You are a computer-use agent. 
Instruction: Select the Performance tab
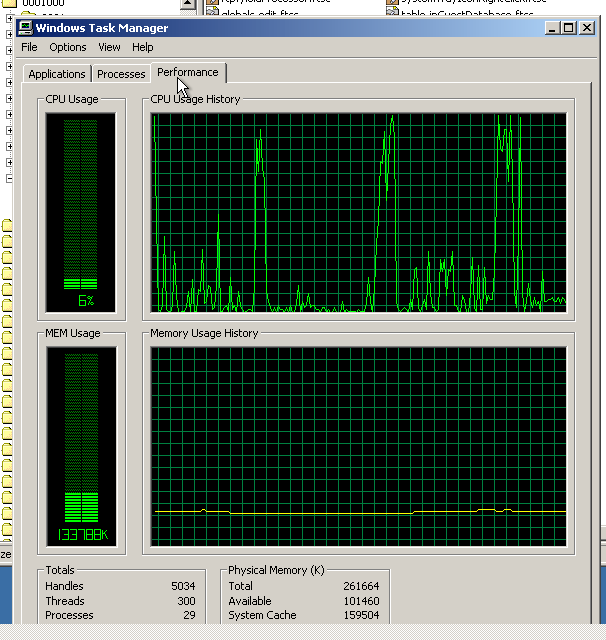click(x=187, y=72)
